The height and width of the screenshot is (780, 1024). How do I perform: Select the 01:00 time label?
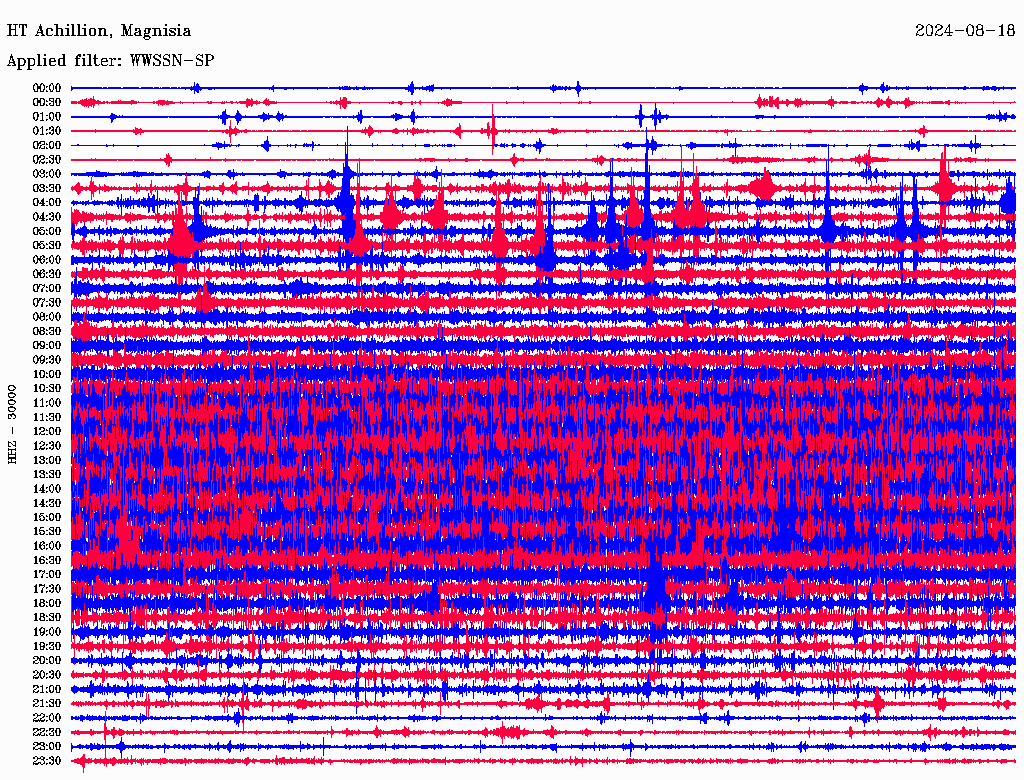(x=46, y=116)
